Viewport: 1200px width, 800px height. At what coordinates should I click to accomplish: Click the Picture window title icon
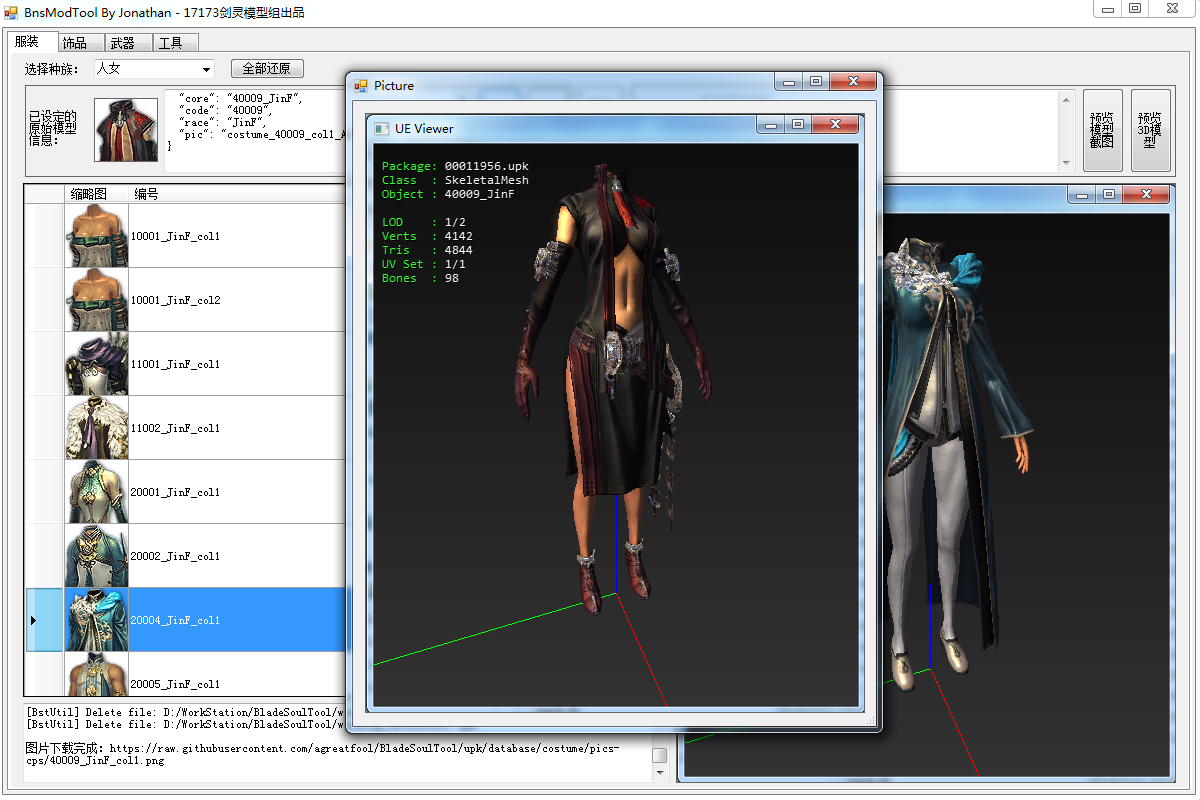click(x=361, y=85)
